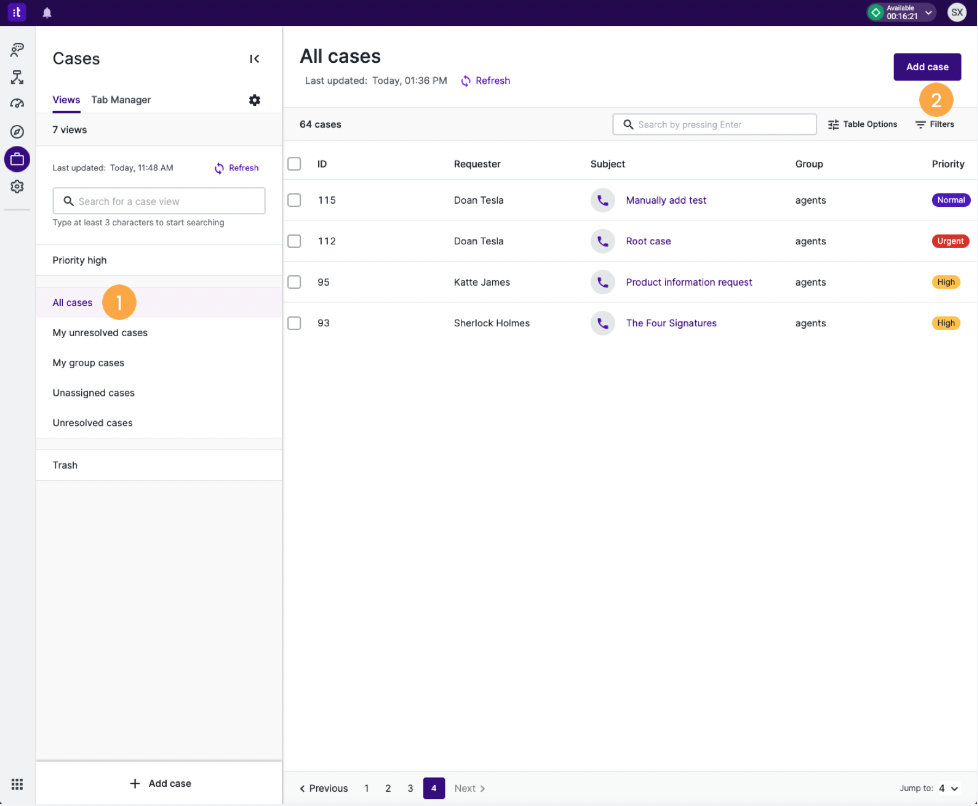Click the phone channel icon beside Root case

coord(602,241)
